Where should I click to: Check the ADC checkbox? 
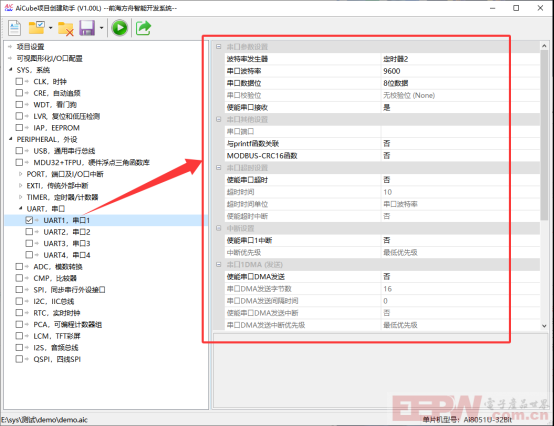(19, 266)
